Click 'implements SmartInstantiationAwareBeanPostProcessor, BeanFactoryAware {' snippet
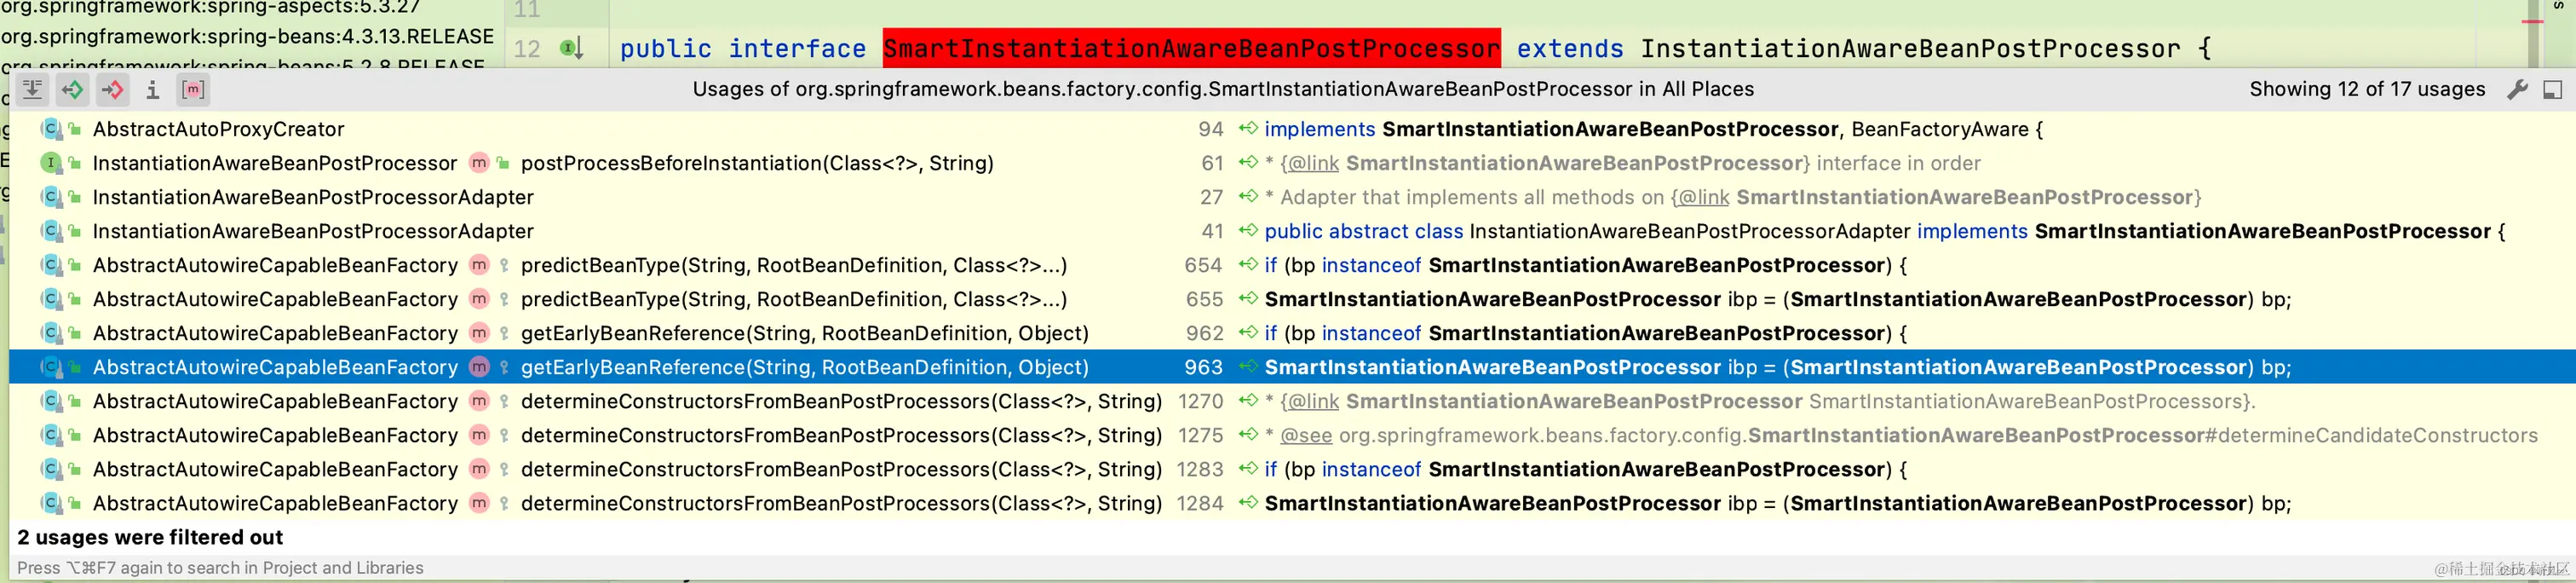 pyautogui.click(x=1654, y=129)
